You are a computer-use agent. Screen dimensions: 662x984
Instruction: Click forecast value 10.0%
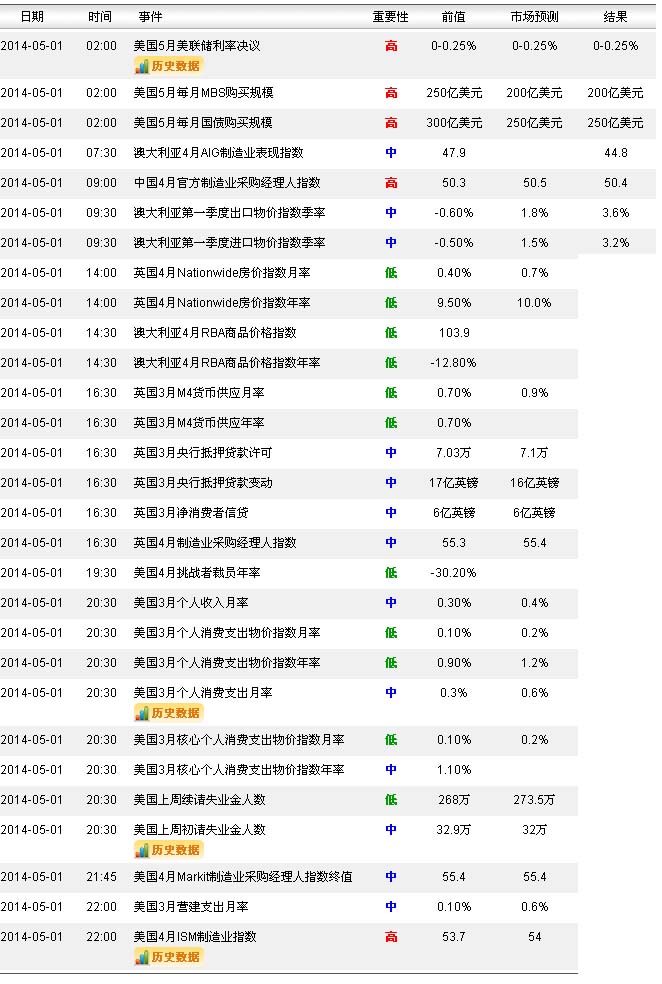(x=535, y=302)
